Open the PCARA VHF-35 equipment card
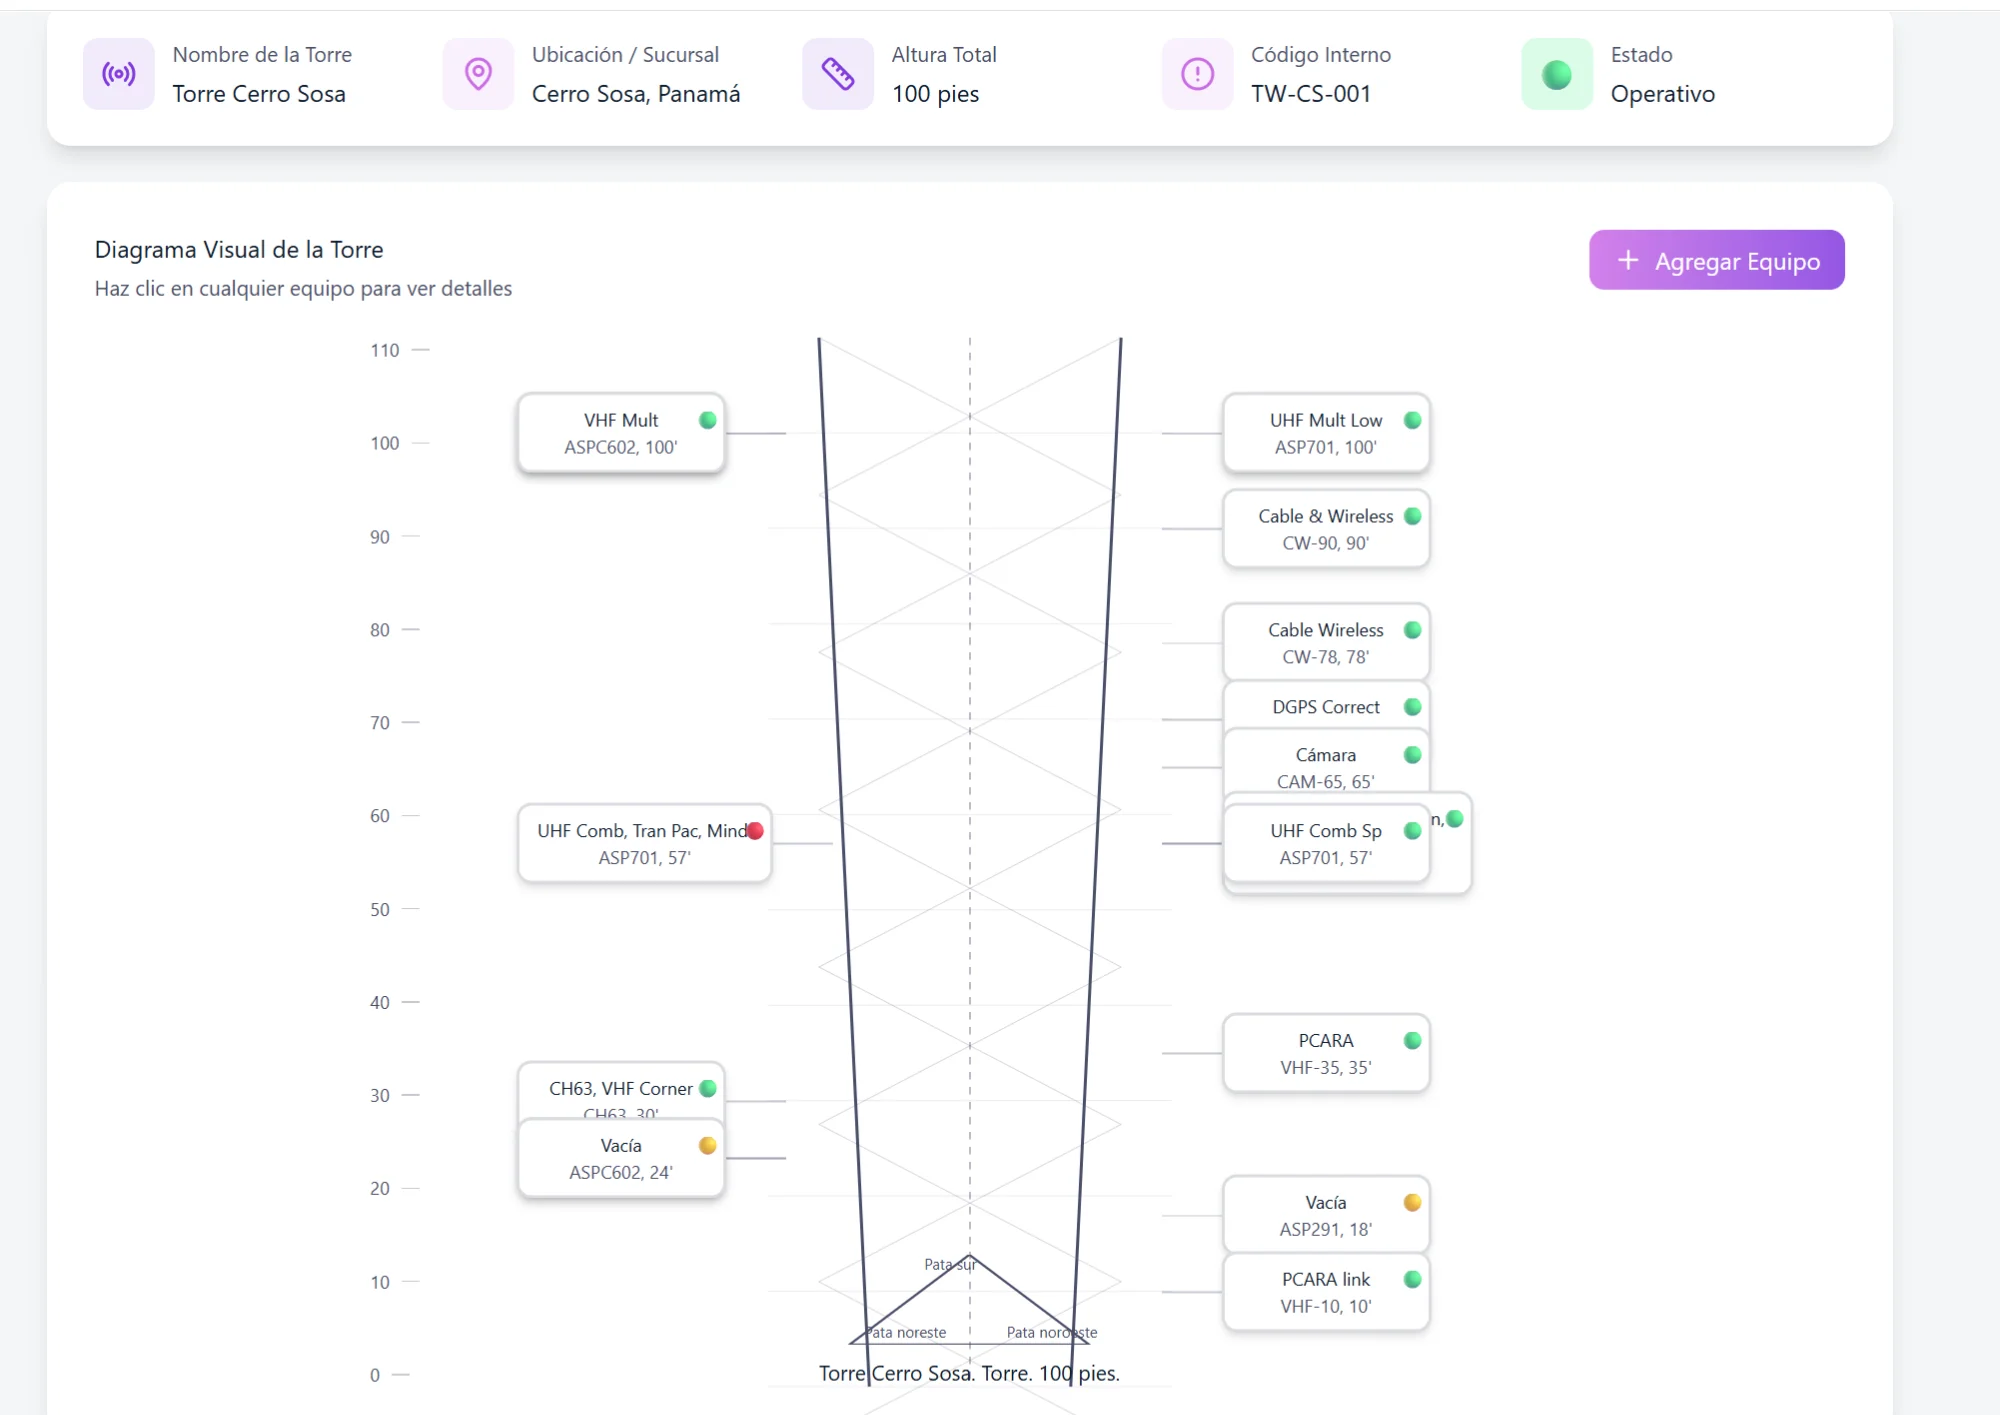Screen dimensions: 2000x1415 pyautogui.click(x=1325, y=1054)
